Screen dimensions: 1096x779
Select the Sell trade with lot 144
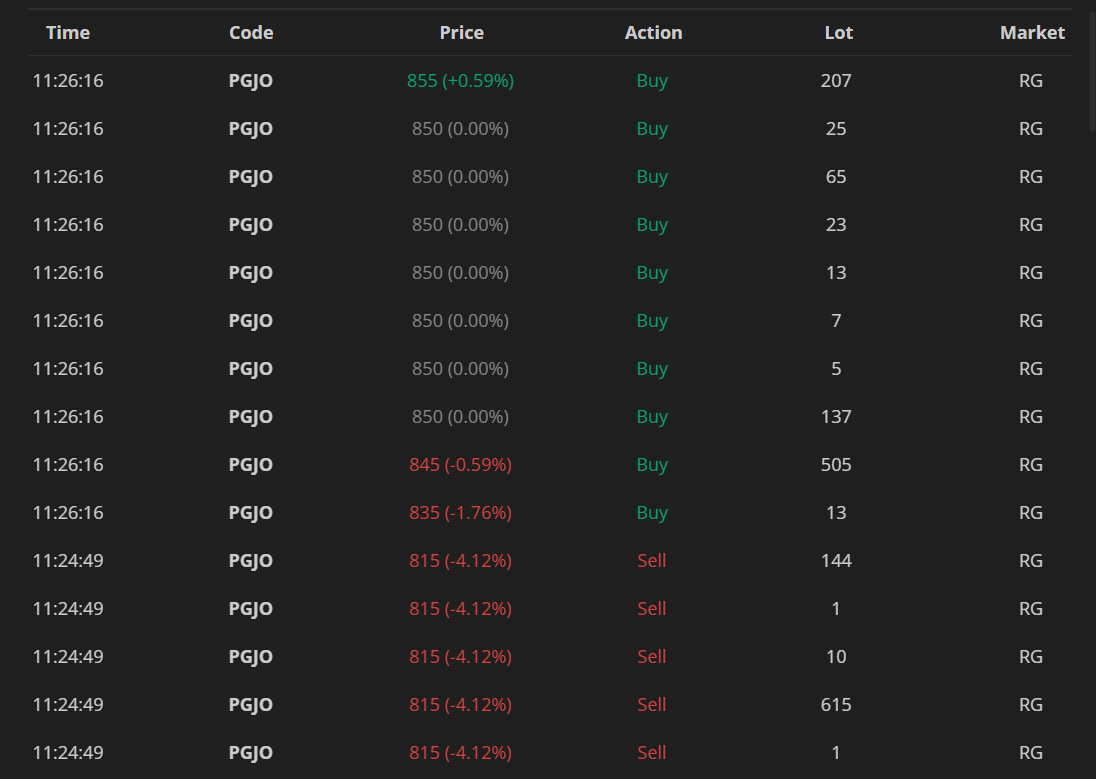pyautogui.click(x=836, y=561)
